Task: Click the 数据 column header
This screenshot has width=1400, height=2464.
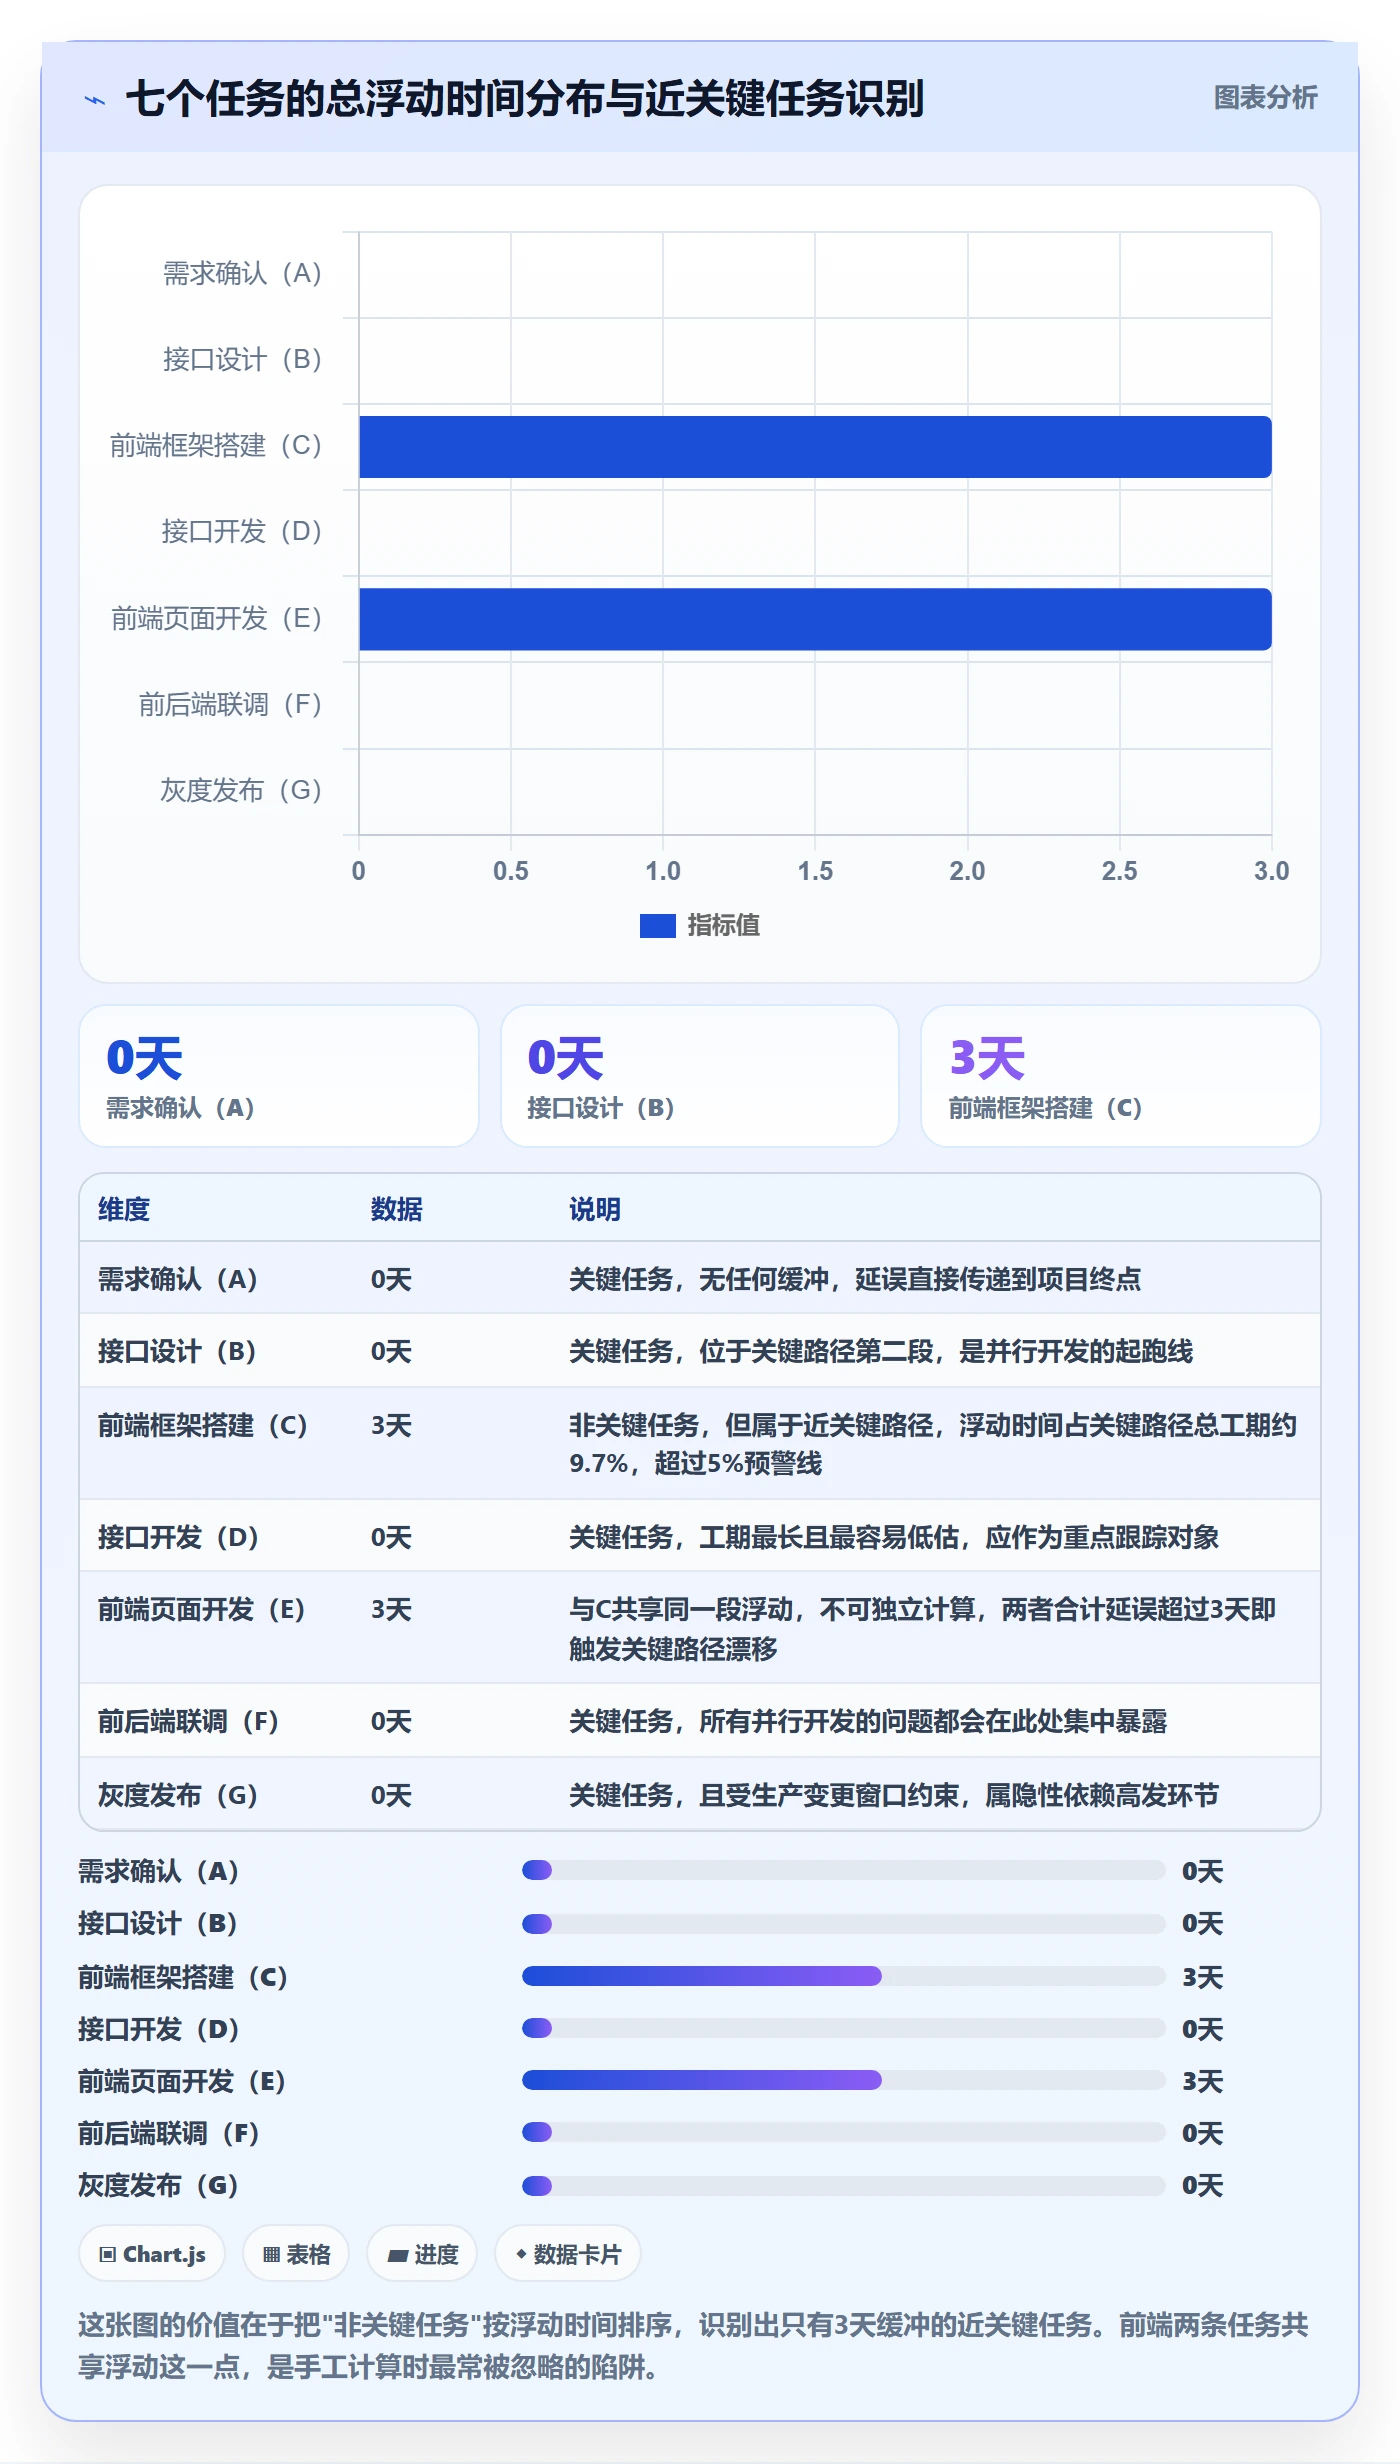Action: pos(397,1209)
